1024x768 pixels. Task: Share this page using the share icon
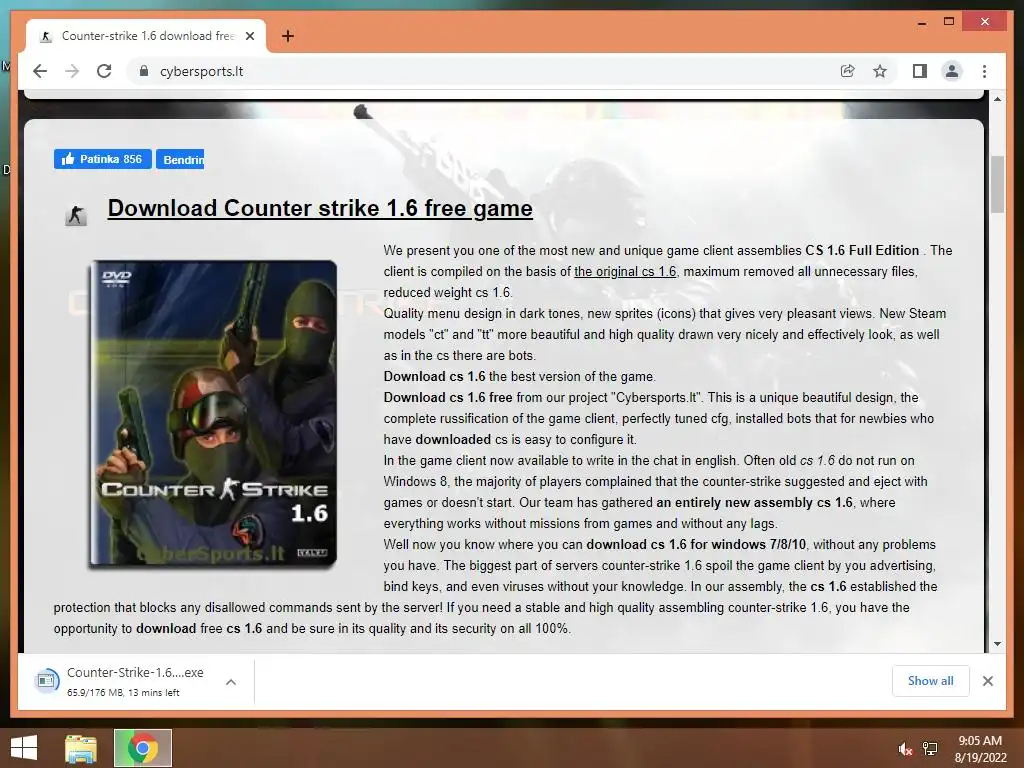[x=847, y=71]
